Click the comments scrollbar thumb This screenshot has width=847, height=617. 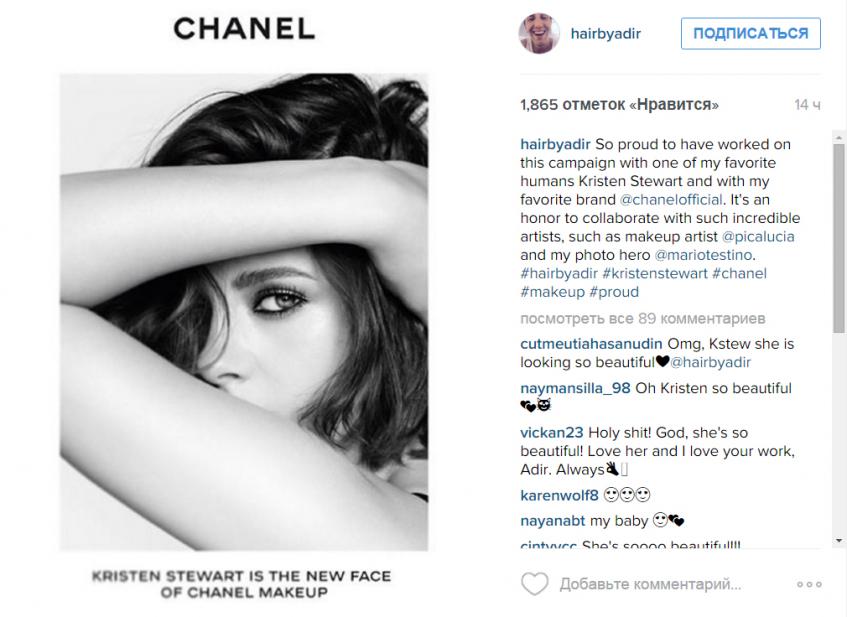tap(838, 238)
